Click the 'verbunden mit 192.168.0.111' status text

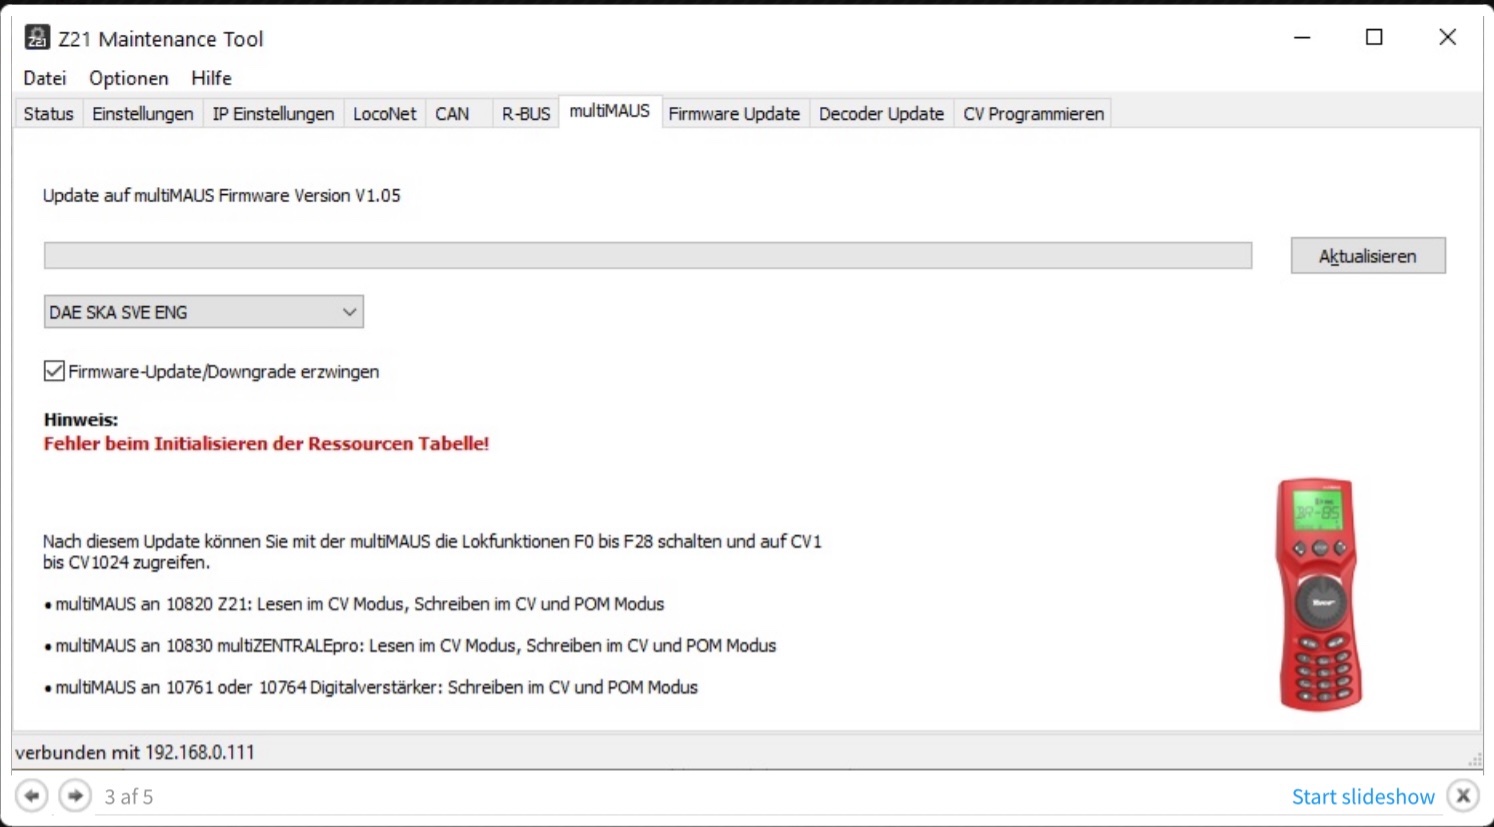pos(135,752)
